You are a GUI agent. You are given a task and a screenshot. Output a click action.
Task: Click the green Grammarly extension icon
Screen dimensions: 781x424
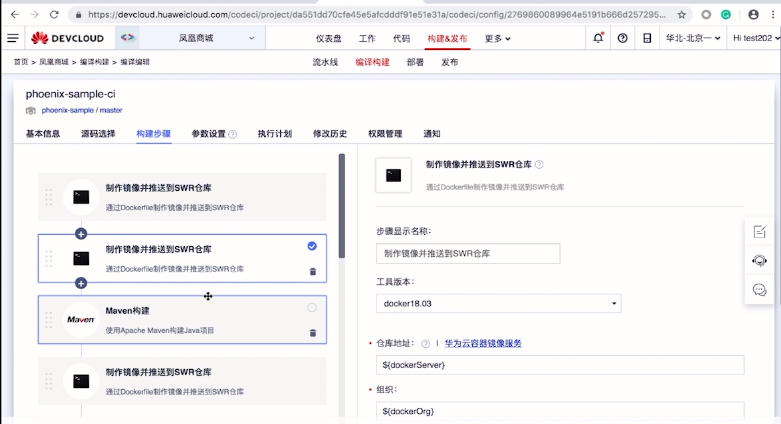(726, 14)
